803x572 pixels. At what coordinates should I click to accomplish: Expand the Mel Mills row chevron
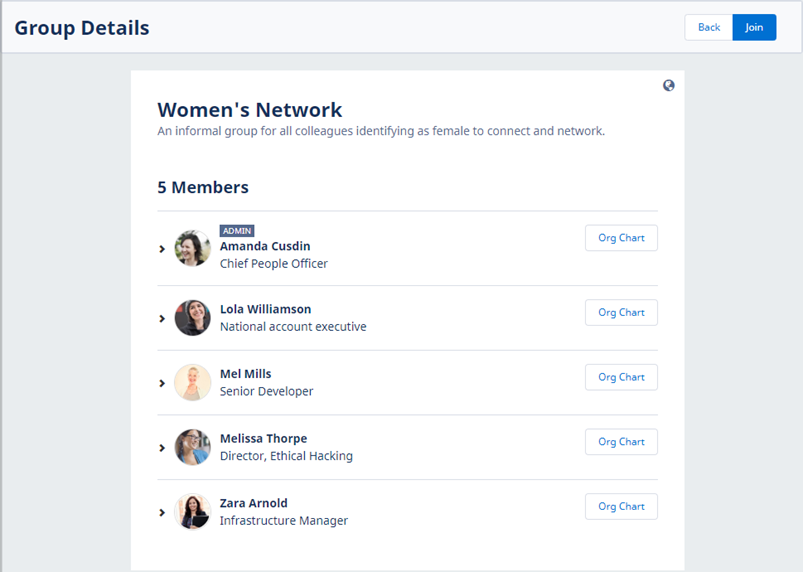point(162,383)
